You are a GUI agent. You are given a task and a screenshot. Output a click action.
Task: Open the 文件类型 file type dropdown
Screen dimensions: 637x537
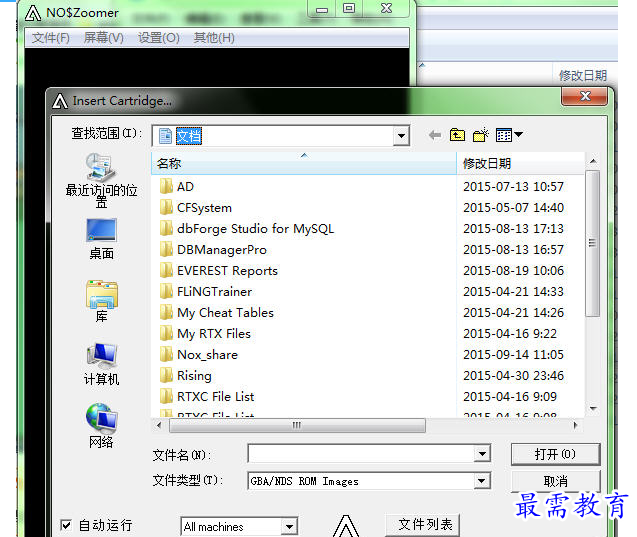pyautogui.click(x=482, y=481)
